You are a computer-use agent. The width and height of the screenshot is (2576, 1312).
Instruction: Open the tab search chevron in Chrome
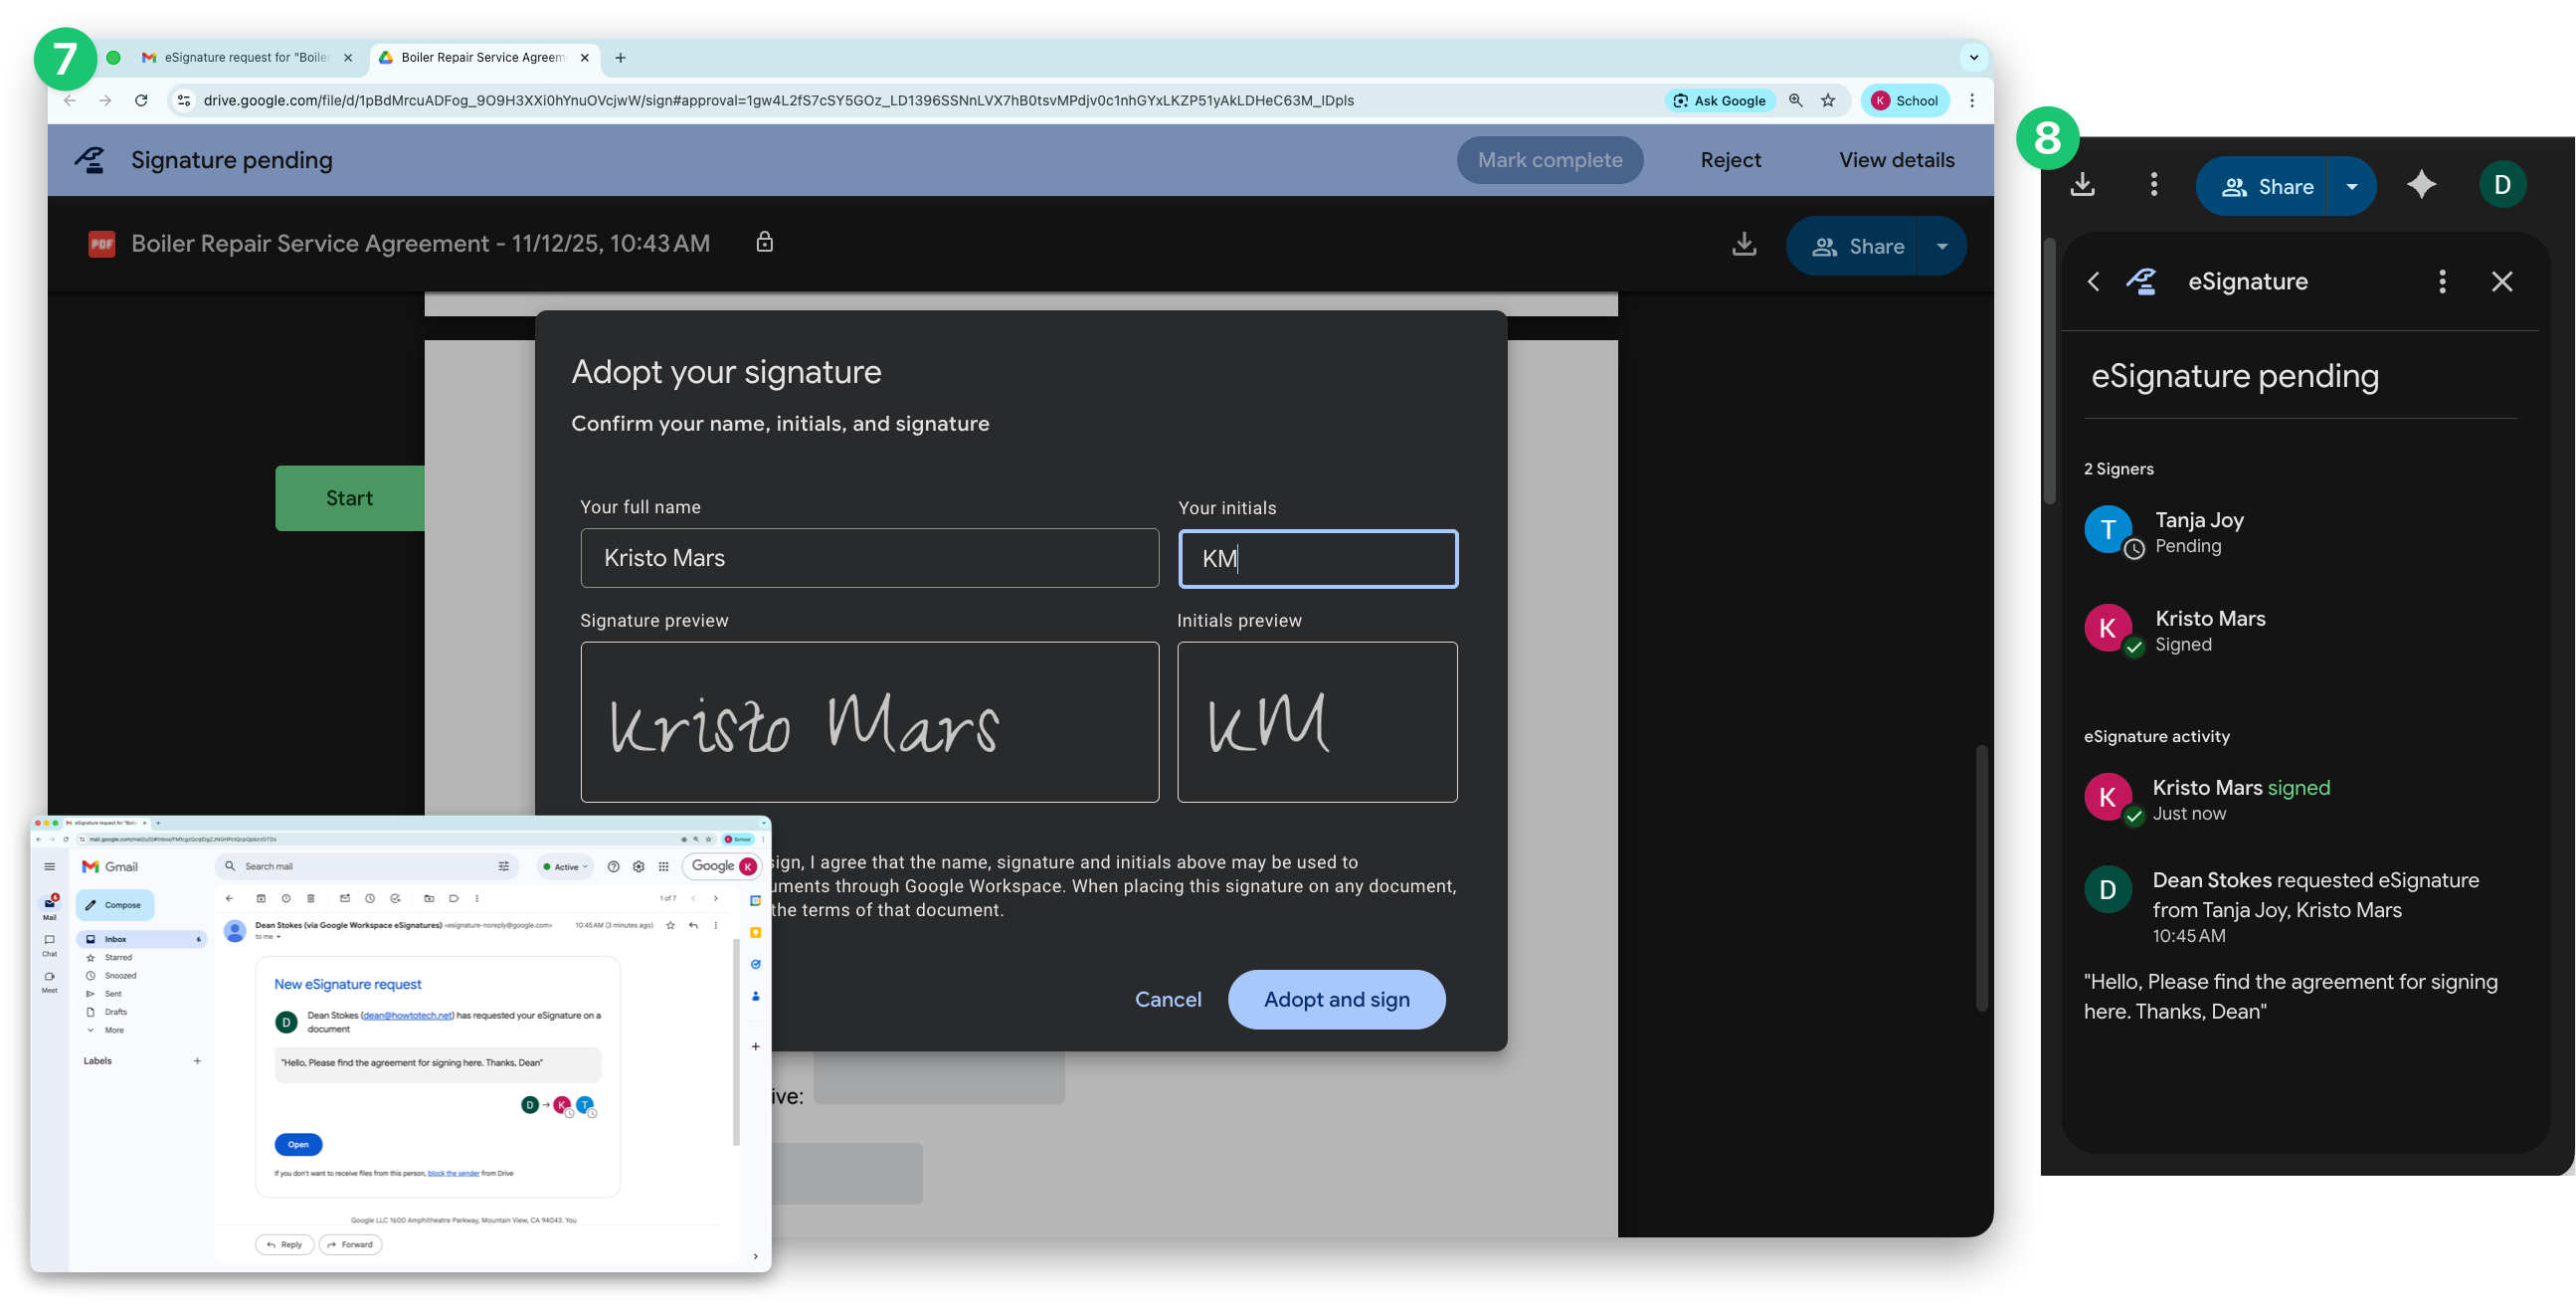pos(1973,58)
